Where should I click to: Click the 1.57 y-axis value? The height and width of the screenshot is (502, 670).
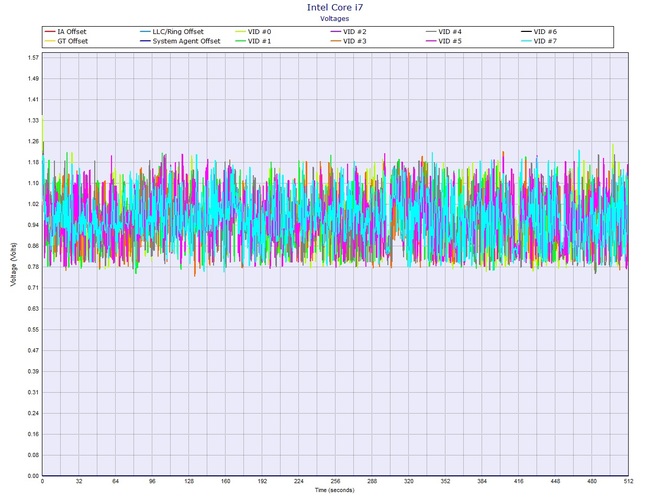[x=33, y=58]
